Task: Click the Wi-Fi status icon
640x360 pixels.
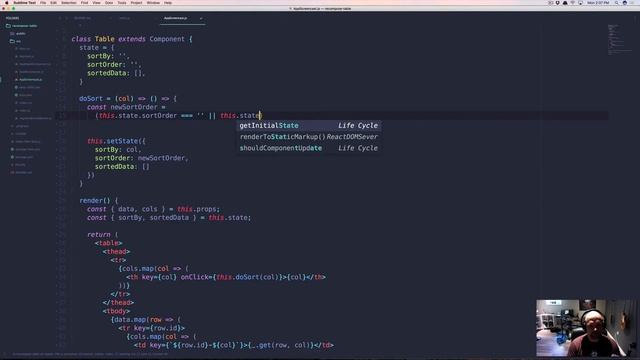Action: click(572, 2)
